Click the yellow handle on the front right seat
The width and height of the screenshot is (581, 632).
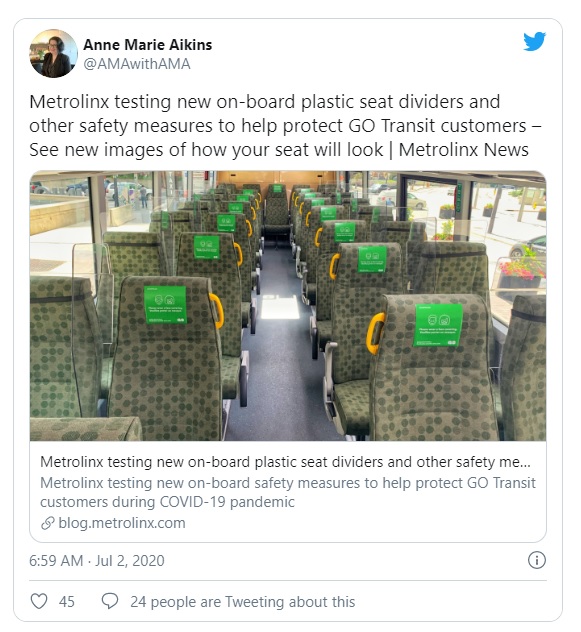pyautogui.click(x=375, y=333)
